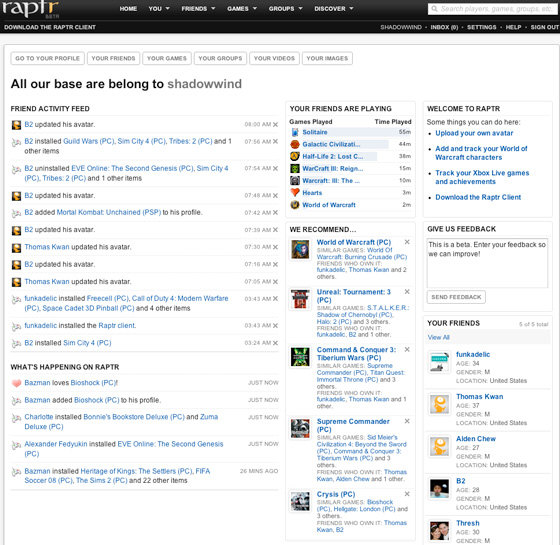Focus the search players, games, groups field
Viewport: 560px width, 545px height.
pyautogui.click(x=493, y=9)
